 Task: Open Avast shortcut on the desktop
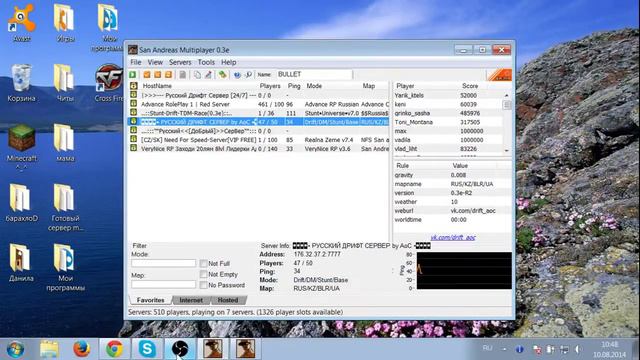coord(21,24)
